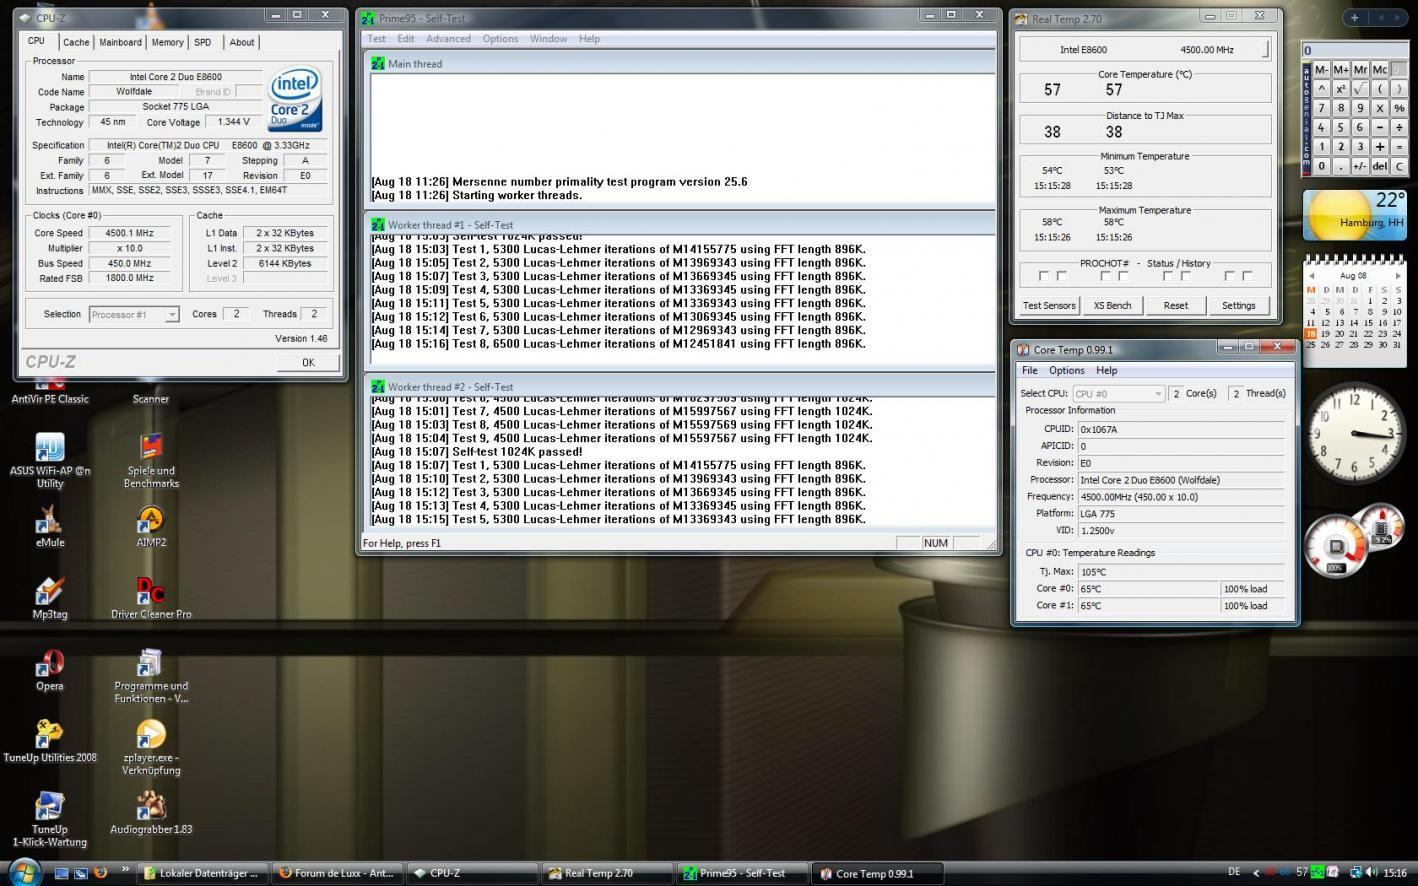Go to the next month in the calendar gadget
The width and height of the screenshot is (1418, 886).
click(x=1398, y=276)
